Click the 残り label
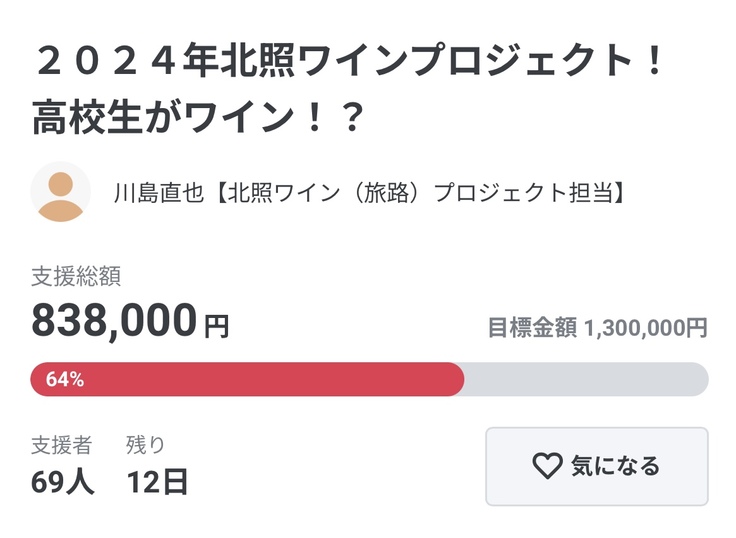The image size is (736, 538). pyautogui.click(x=145, y=445)
